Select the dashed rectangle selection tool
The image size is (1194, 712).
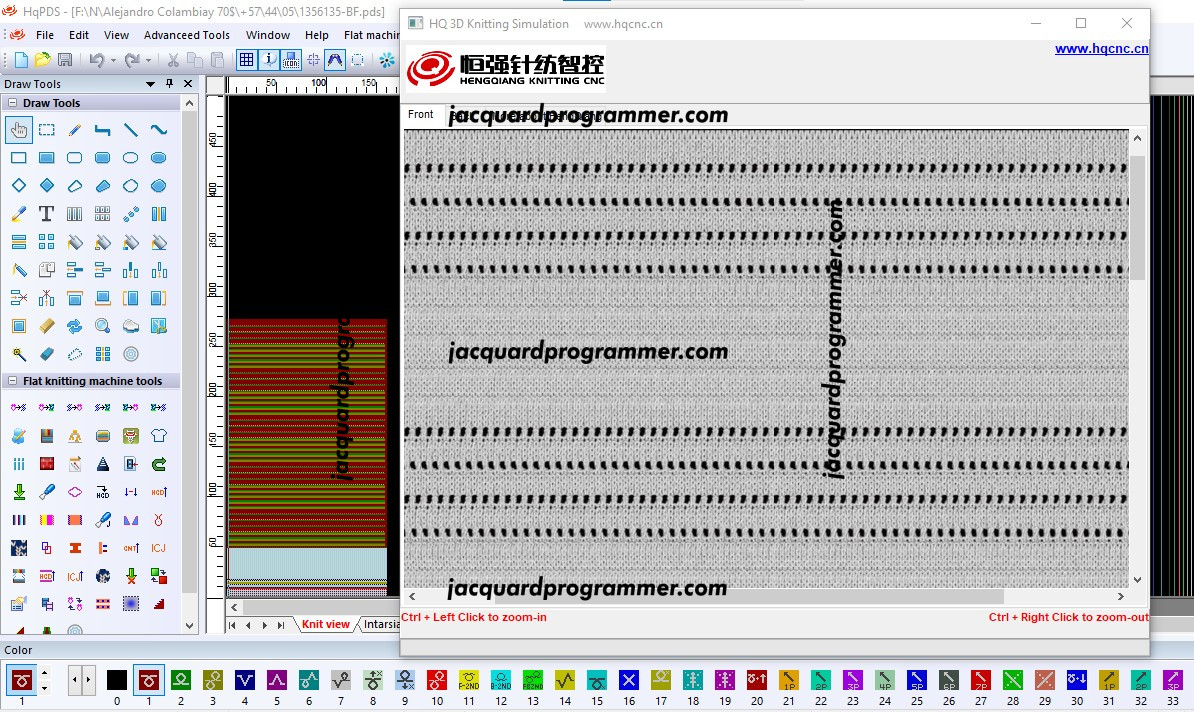tap(46, 130)
